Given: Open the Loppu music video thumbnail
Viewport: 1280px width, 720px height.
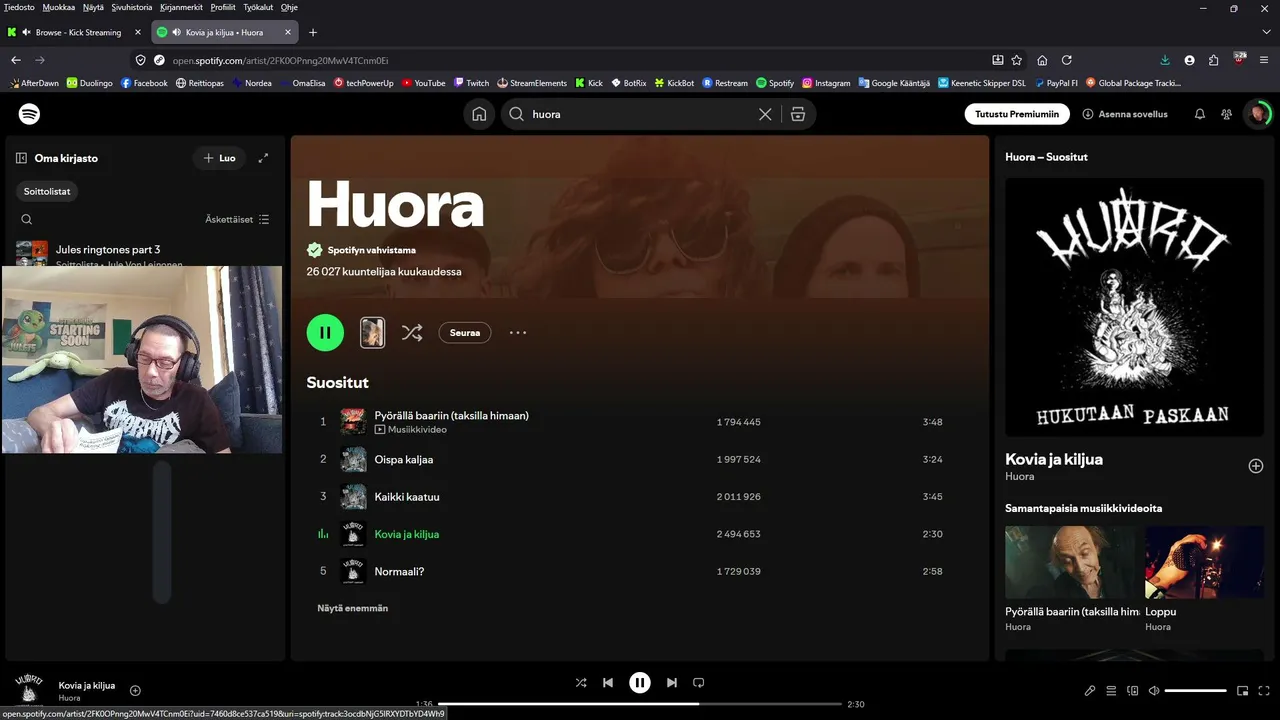Looking at the screenshot, I should pyautogui.click(x=1205, y=562).
